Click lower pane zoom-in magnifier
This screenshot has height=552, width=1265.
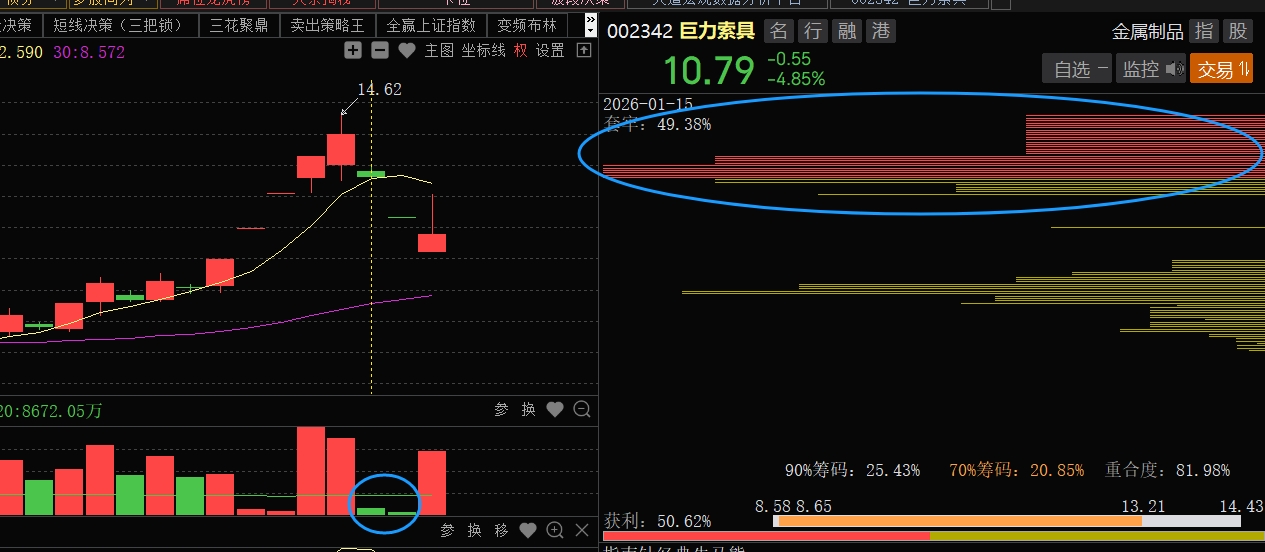click(555, 530)
